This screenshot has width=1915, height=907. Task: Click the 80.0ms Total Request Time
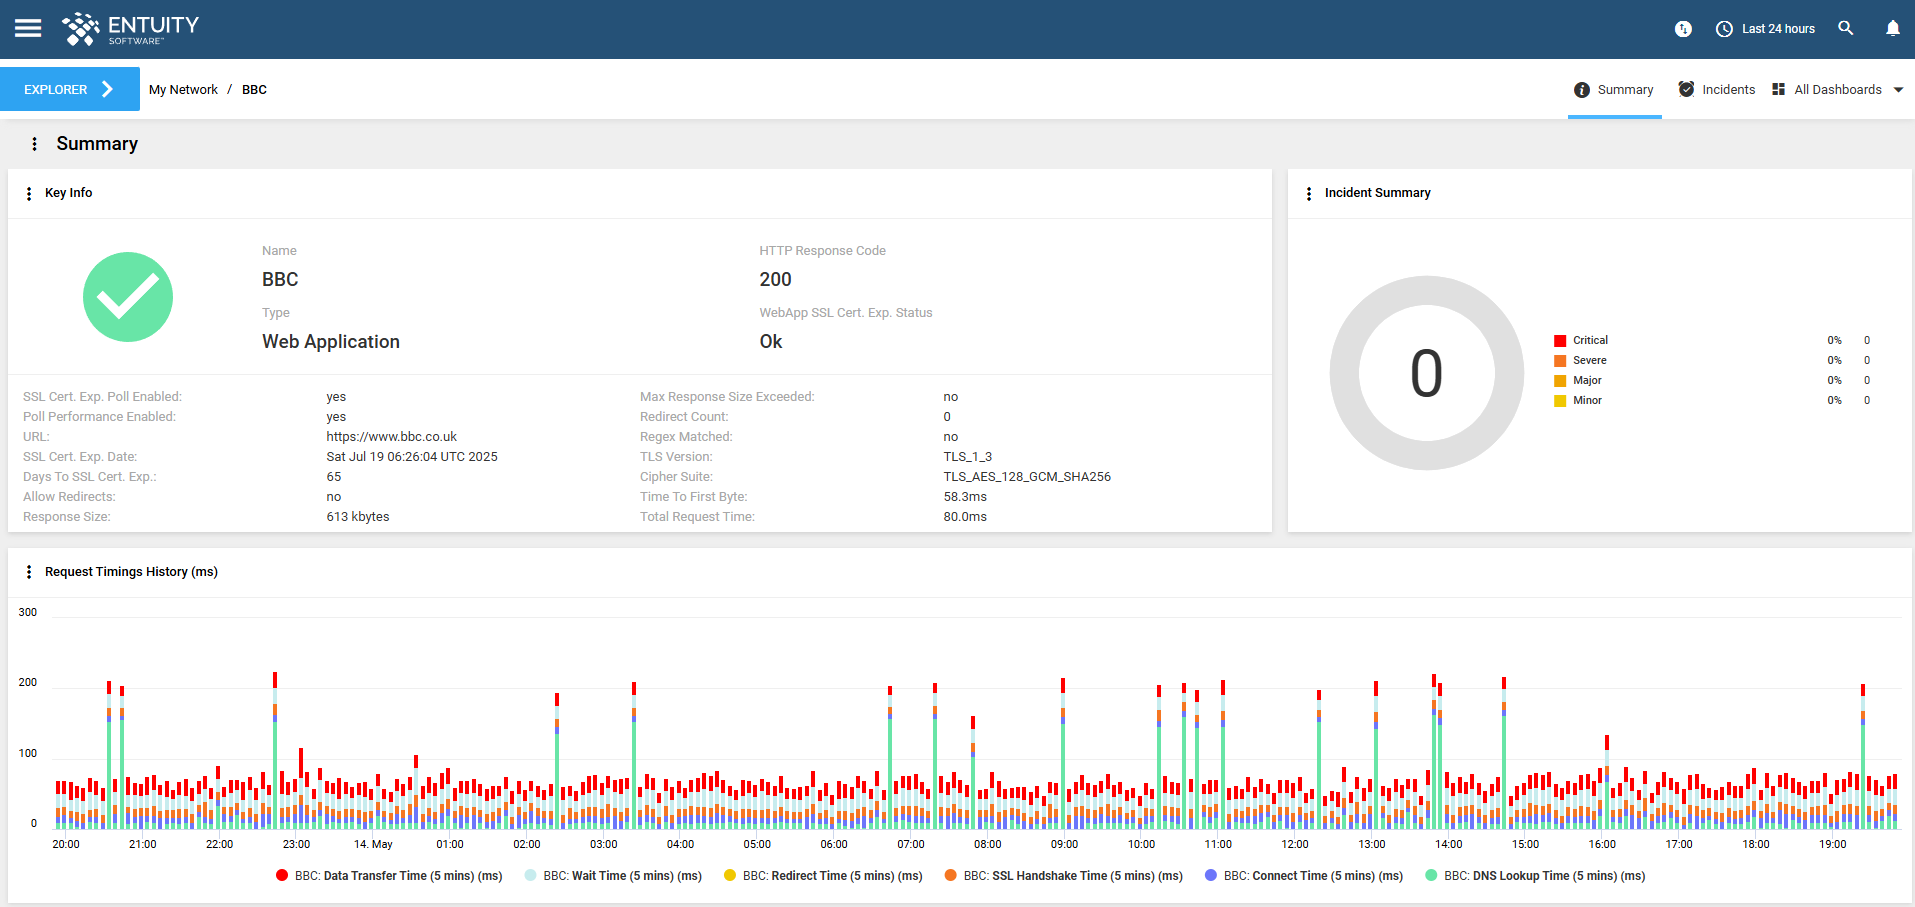point(965,517)
